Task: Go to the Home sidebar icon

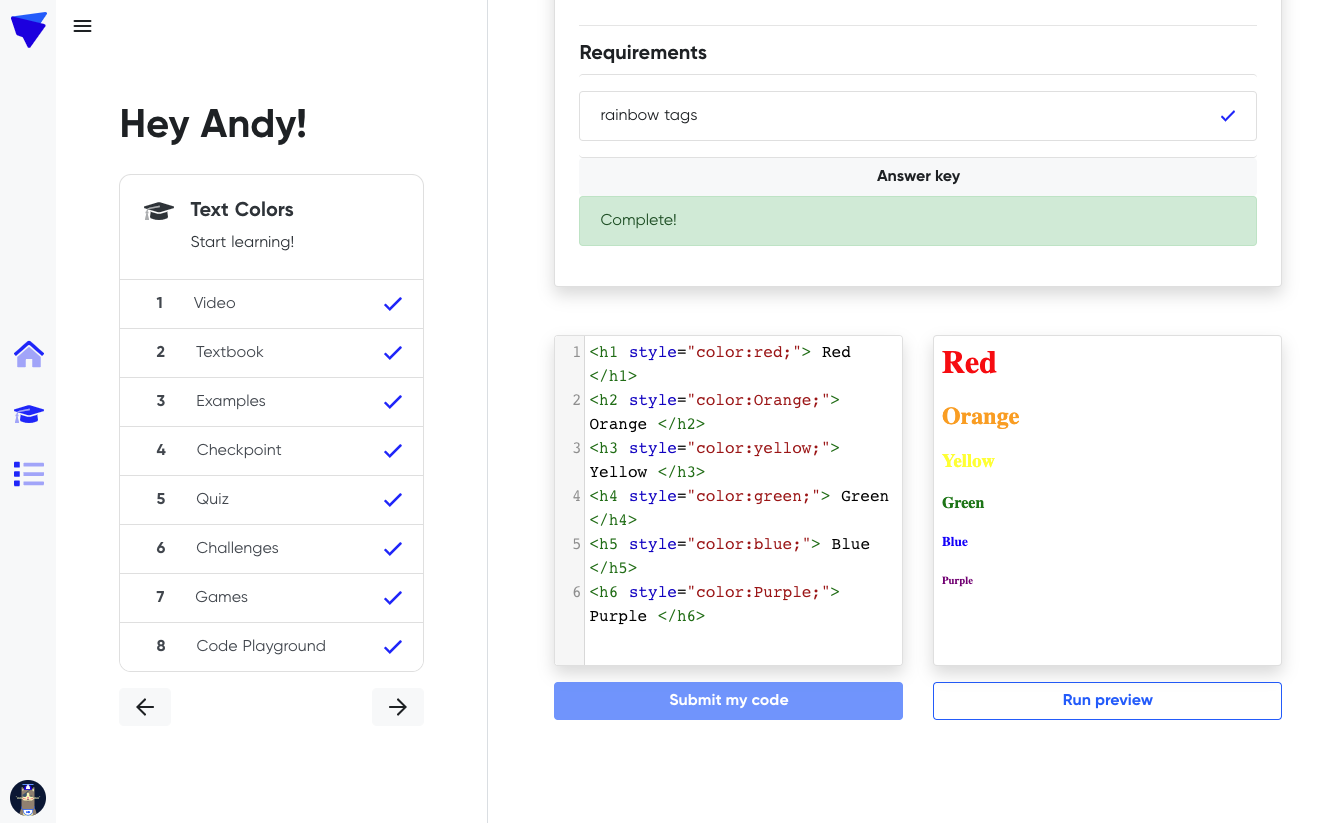Action: 29,354
